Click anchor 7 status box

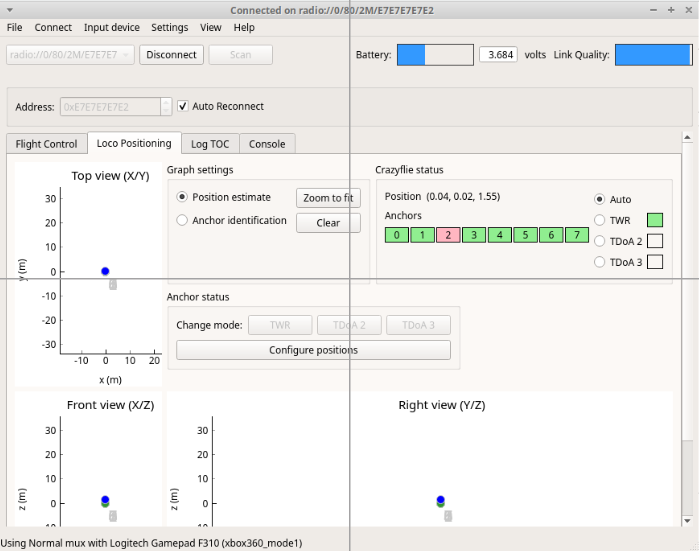point(577,236)
